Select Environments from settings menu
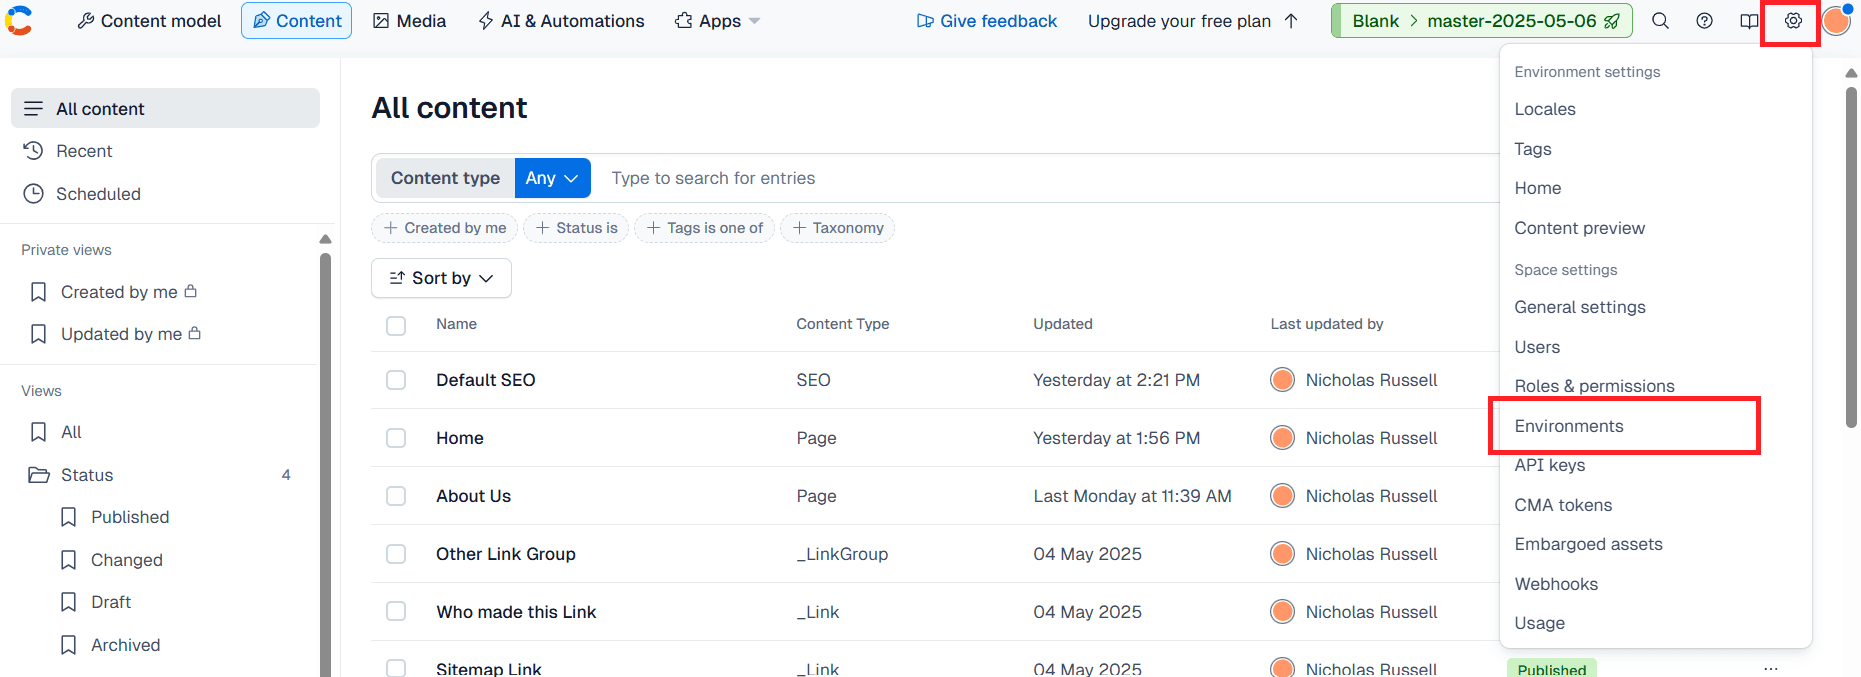 (1568, 426)
